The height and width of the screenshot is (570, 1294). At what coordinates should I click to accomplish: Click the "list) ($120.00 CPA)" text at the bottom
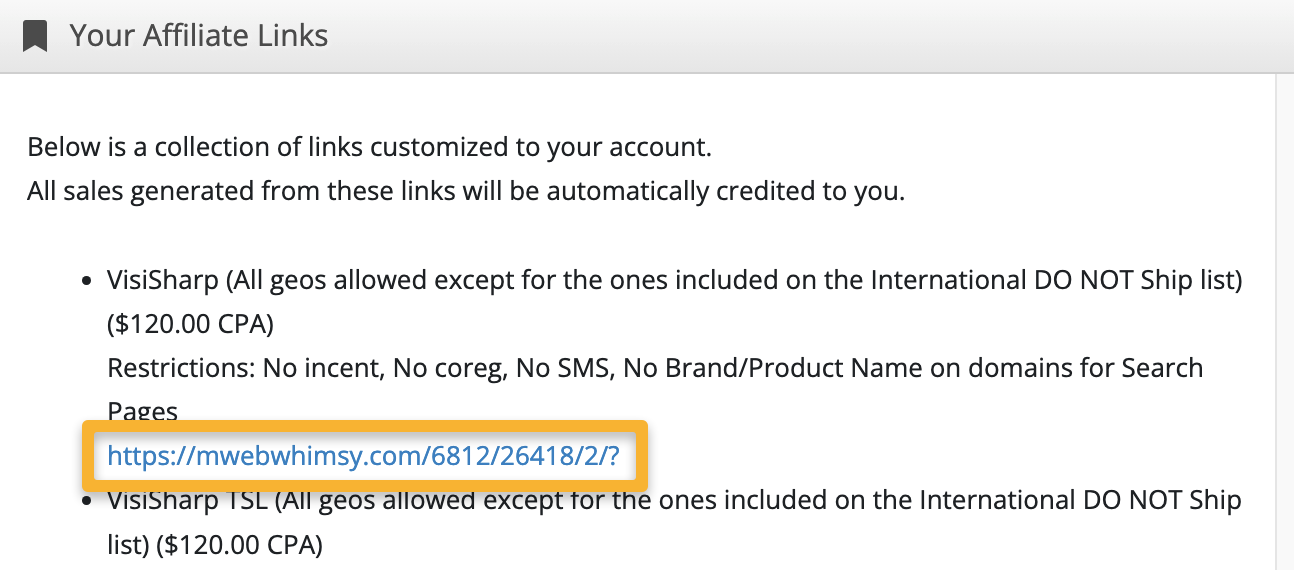(214, 544)
